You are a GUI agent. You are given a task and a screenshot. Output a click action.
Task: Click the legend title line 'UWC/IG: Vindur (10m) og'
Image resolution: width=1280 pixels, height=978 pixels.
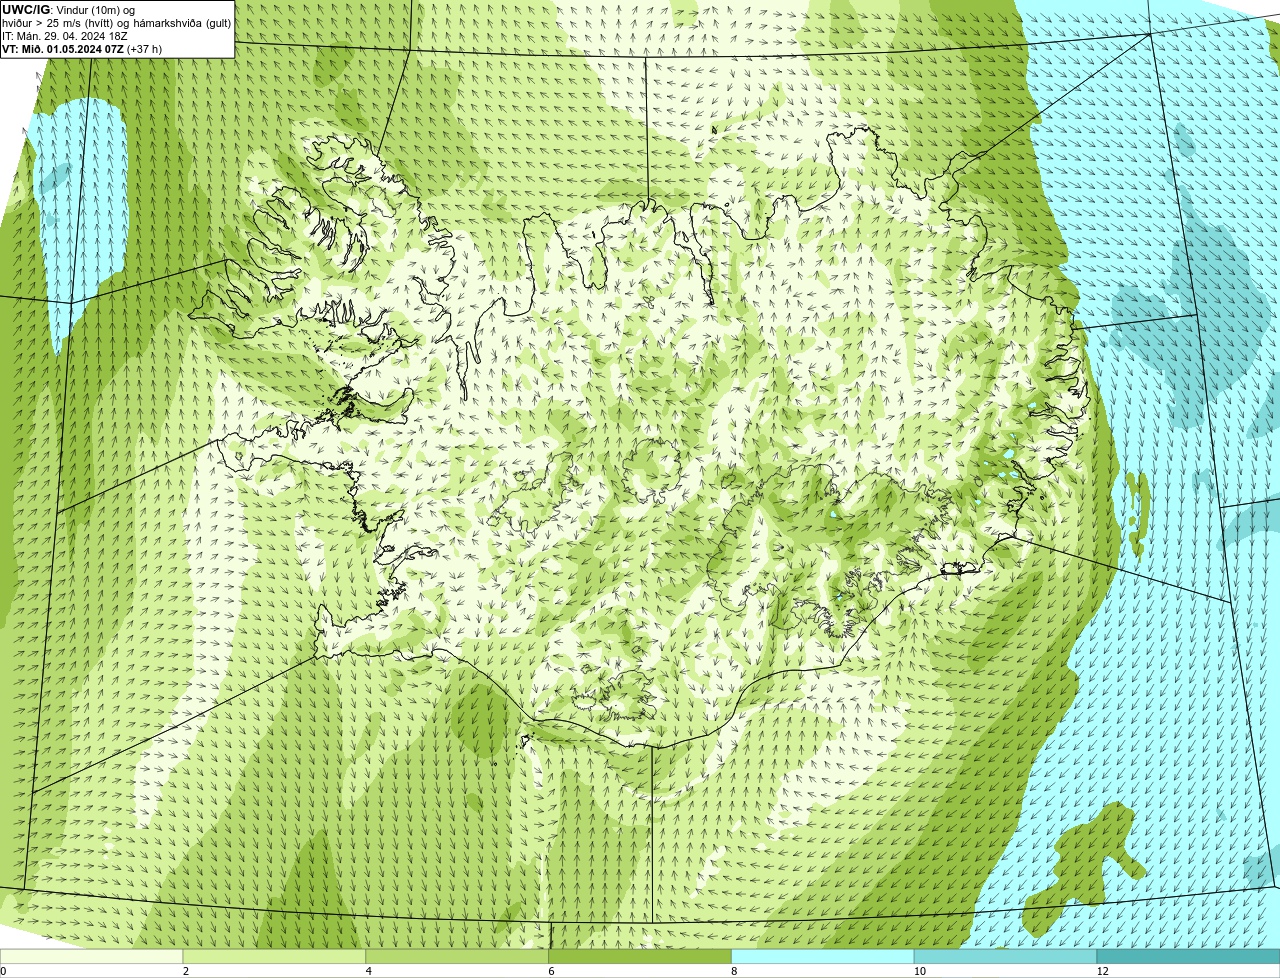pyautogui.click(x=68, y=10)
